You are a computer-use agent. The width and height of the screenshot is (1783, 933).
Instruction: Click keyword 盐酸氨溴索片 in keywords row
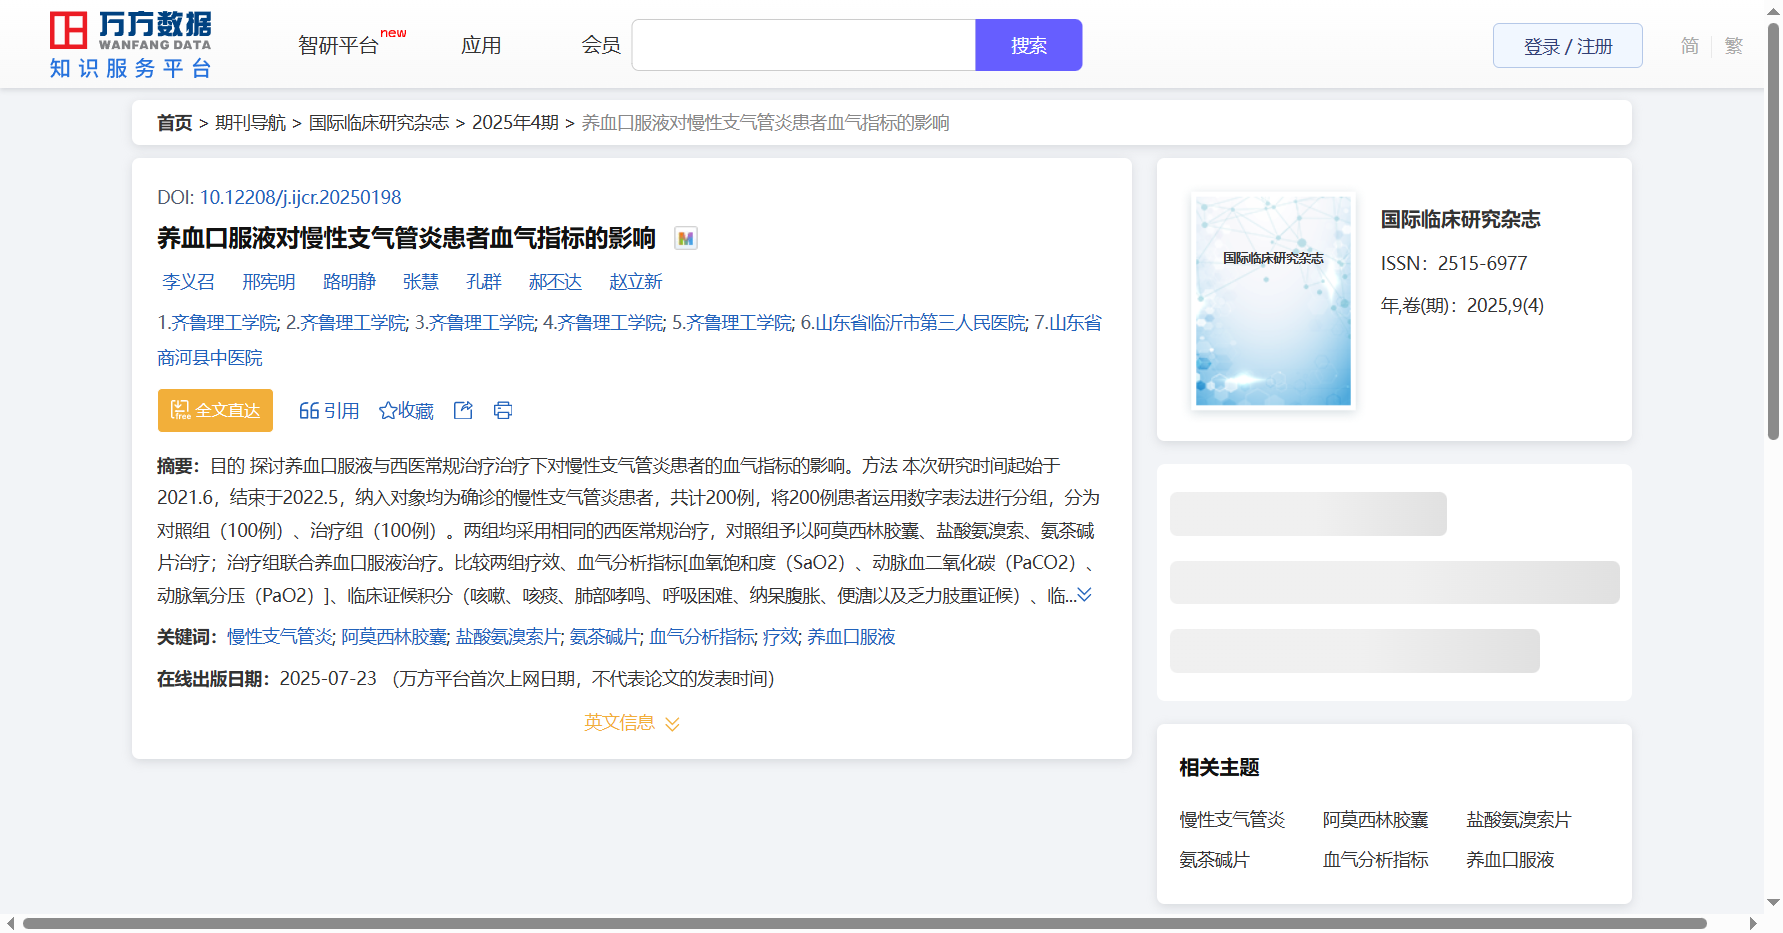click(508, 637)
